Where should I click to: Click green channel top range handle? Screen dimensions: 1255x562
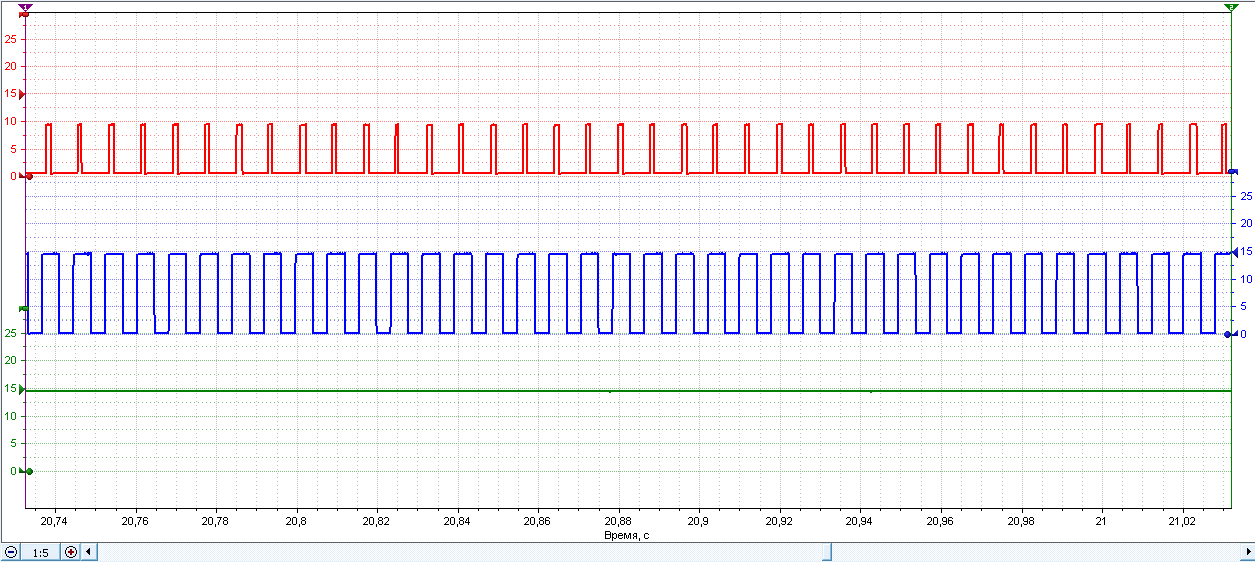[23, 309]
